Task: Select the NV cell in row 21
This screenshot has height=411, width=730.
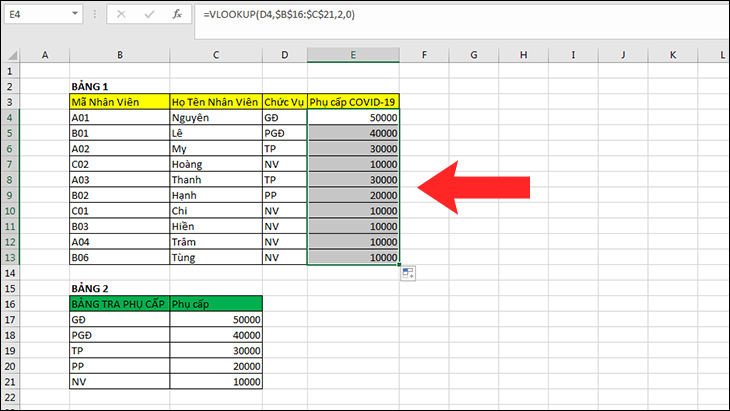Action: 120,382
